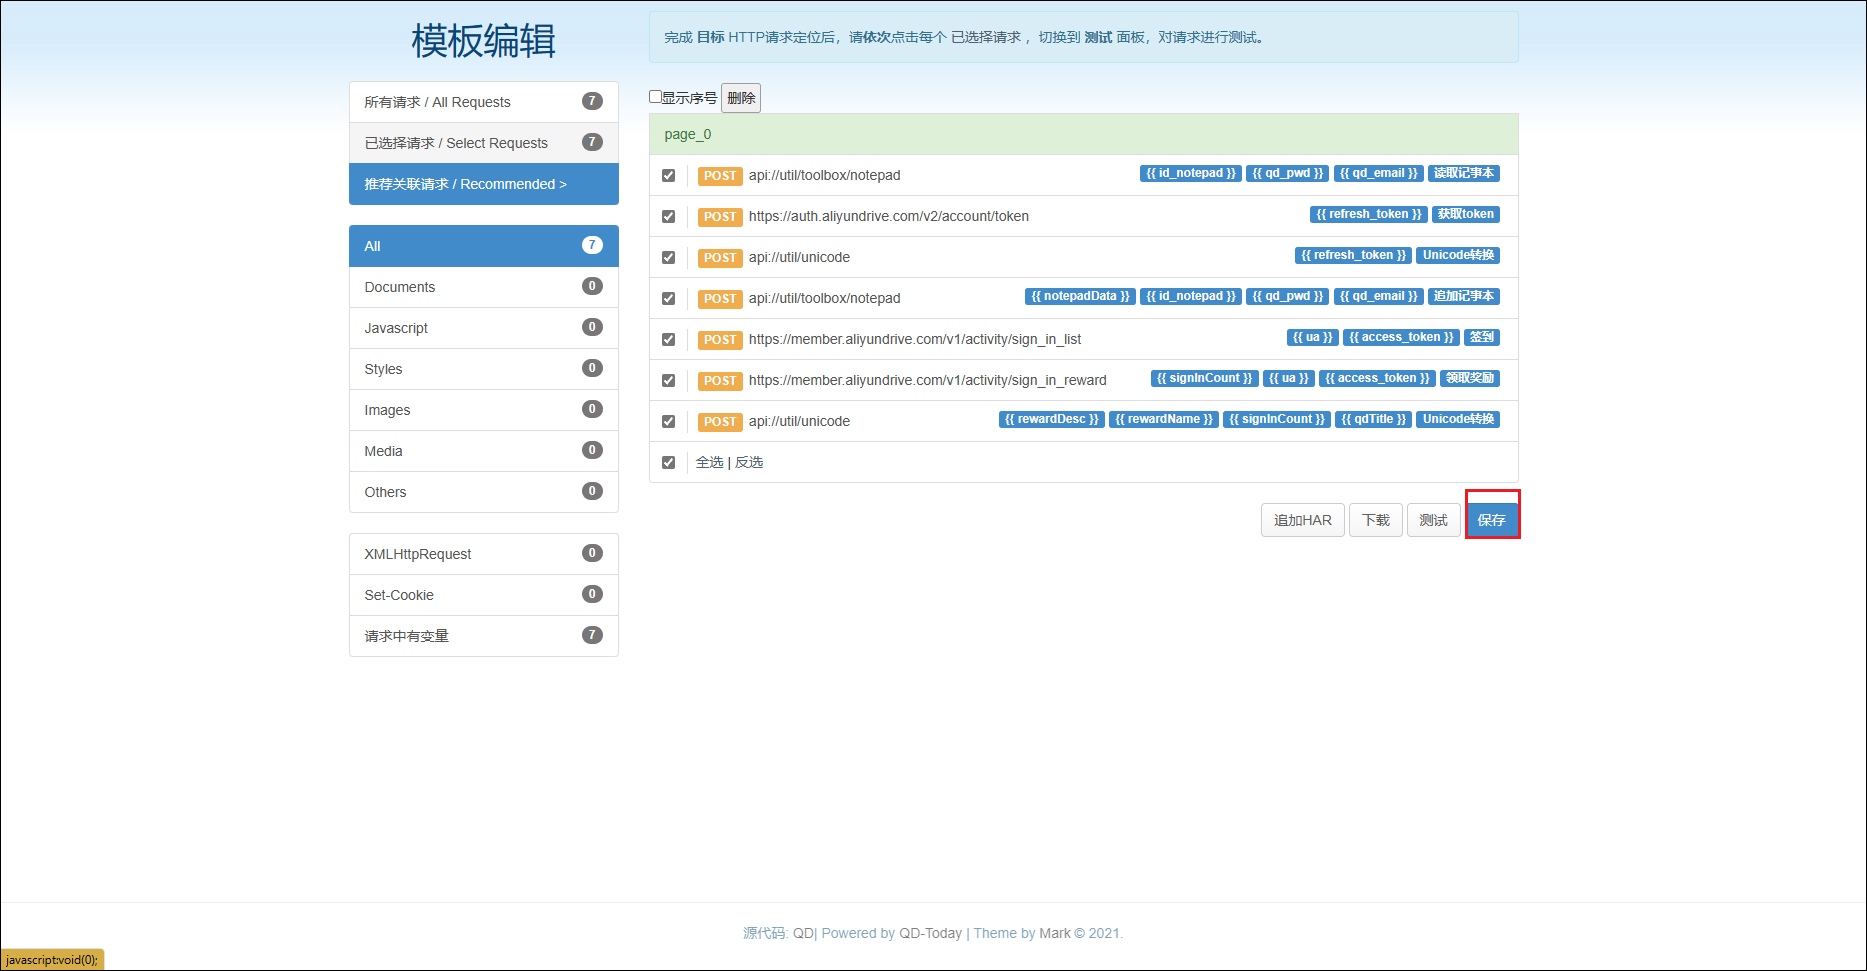Screen dimensions: 1867x971
Task: Show requests with Set-Cookie
Action: click(483, 595)
